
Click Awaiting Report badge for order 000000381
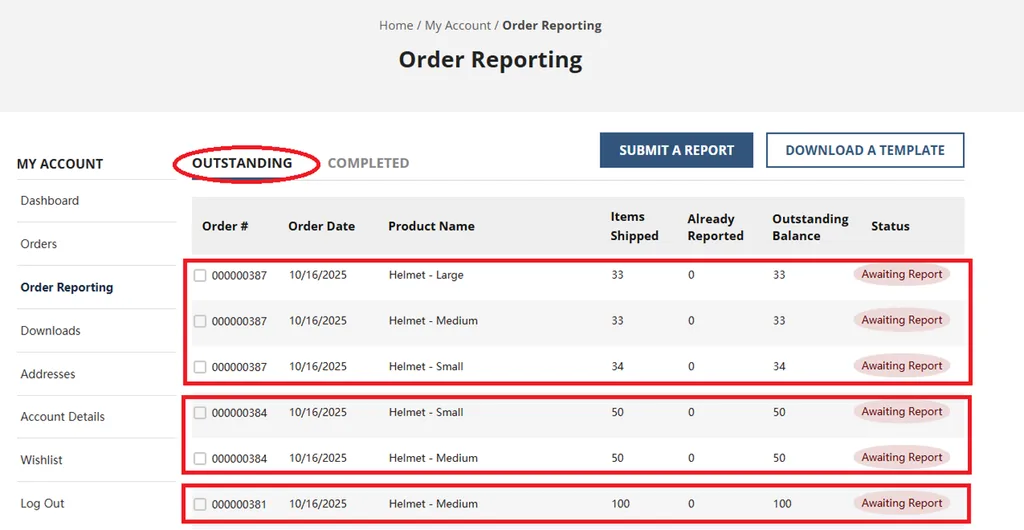click(901, 503)
